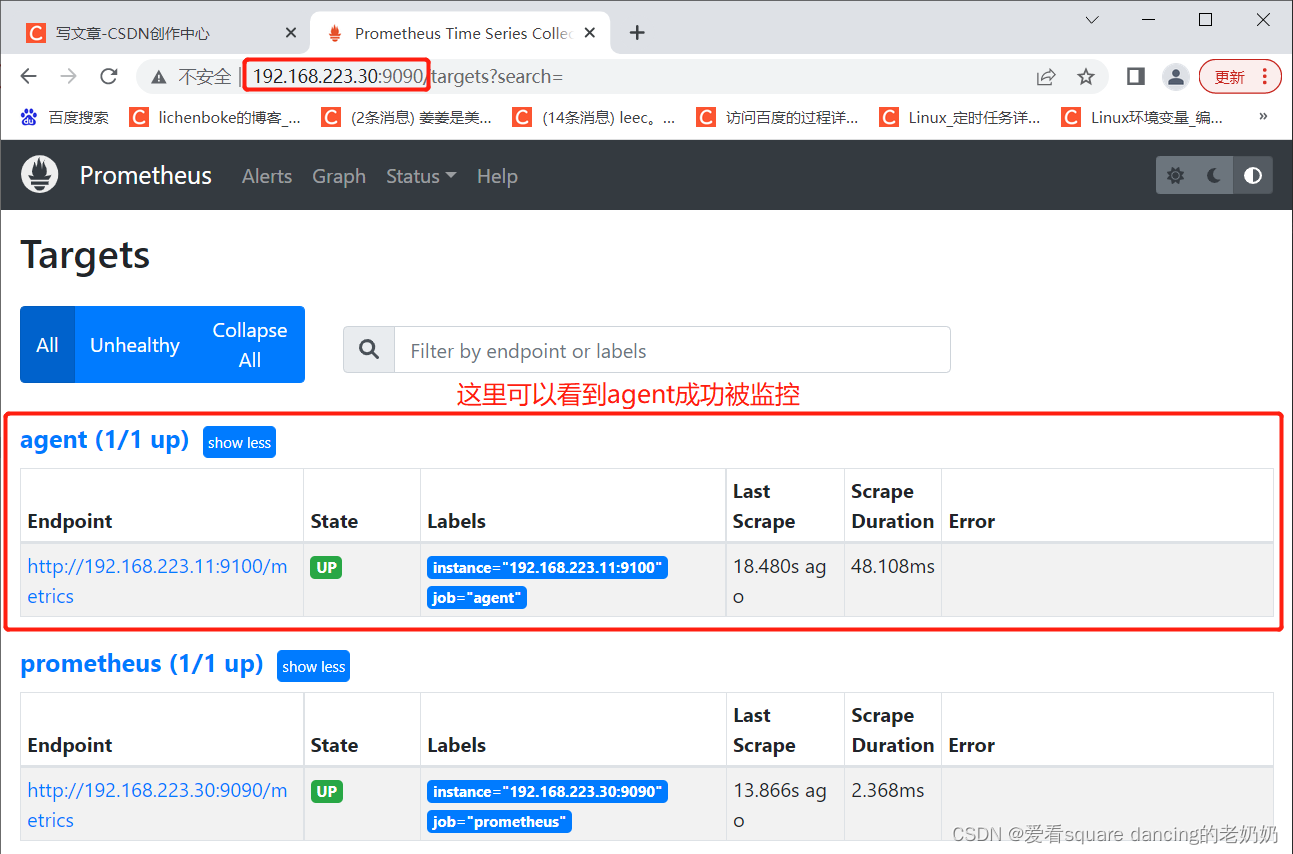The height and width of the screenshot is (854, 1293).
Task: Click Collapse All button
Action: (250, 345)
